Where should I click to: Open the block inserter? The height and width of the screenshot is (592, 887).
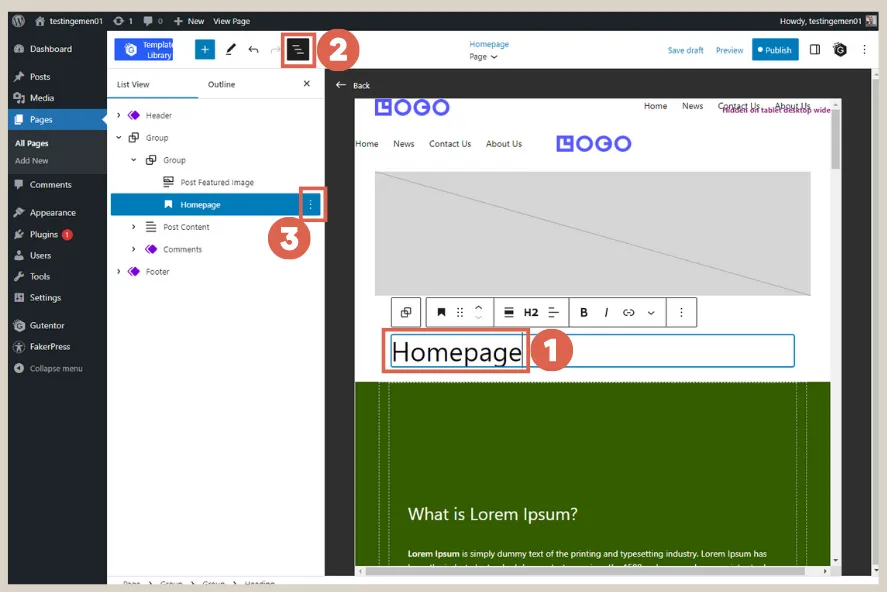point(204,49)
